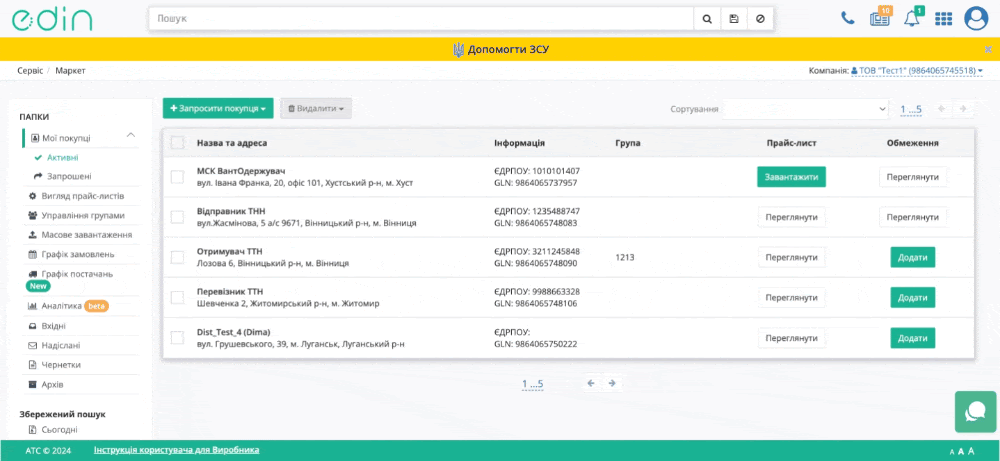Check the Перевізник ТТН row checkbox
The width and height of the screenshot is (1000, 461).
[177, 298]
